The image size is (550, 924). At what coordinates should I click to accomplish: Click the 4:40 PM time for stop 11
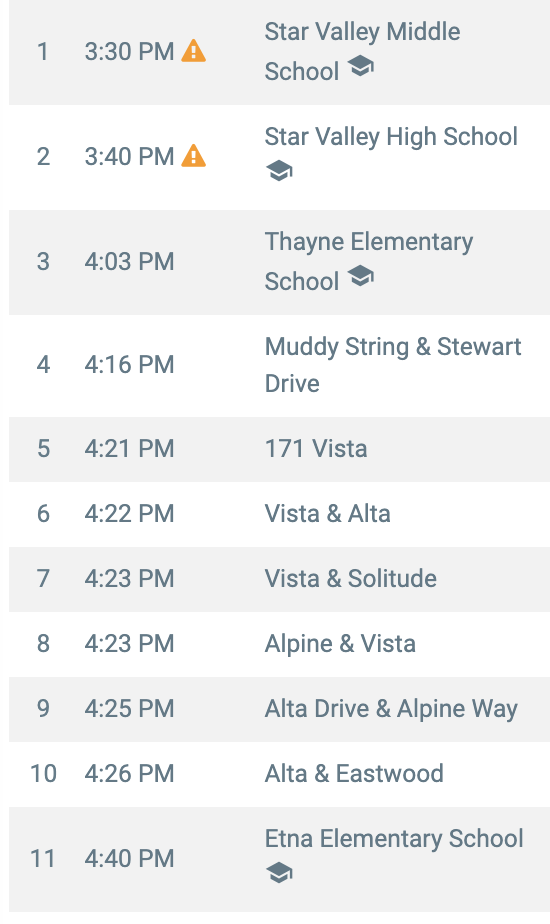(129, 859)
